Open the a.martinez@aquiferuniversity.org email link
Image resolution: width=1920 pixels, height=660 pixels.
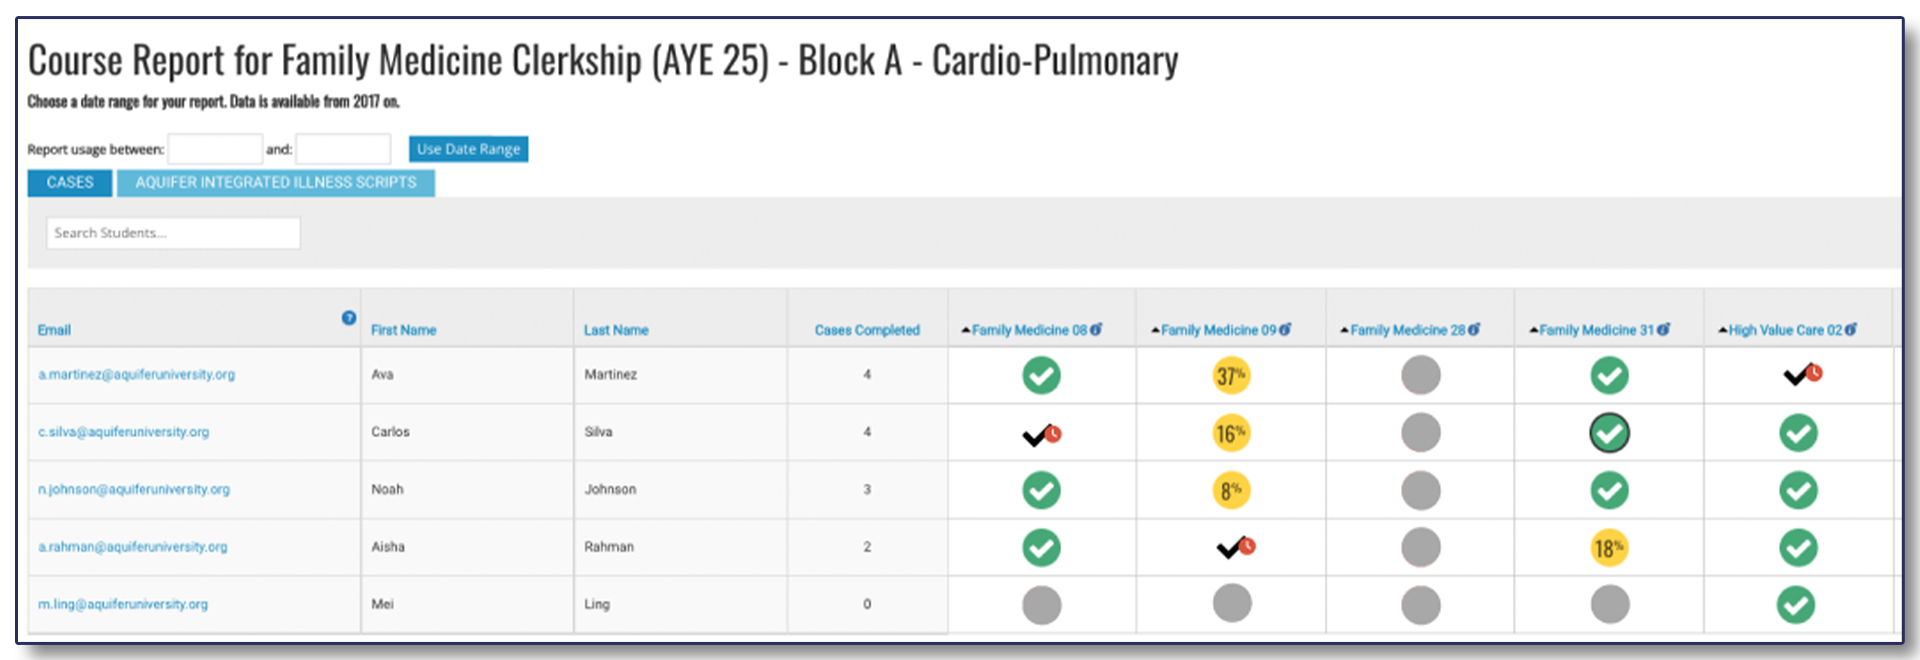[x=136, y=374]
